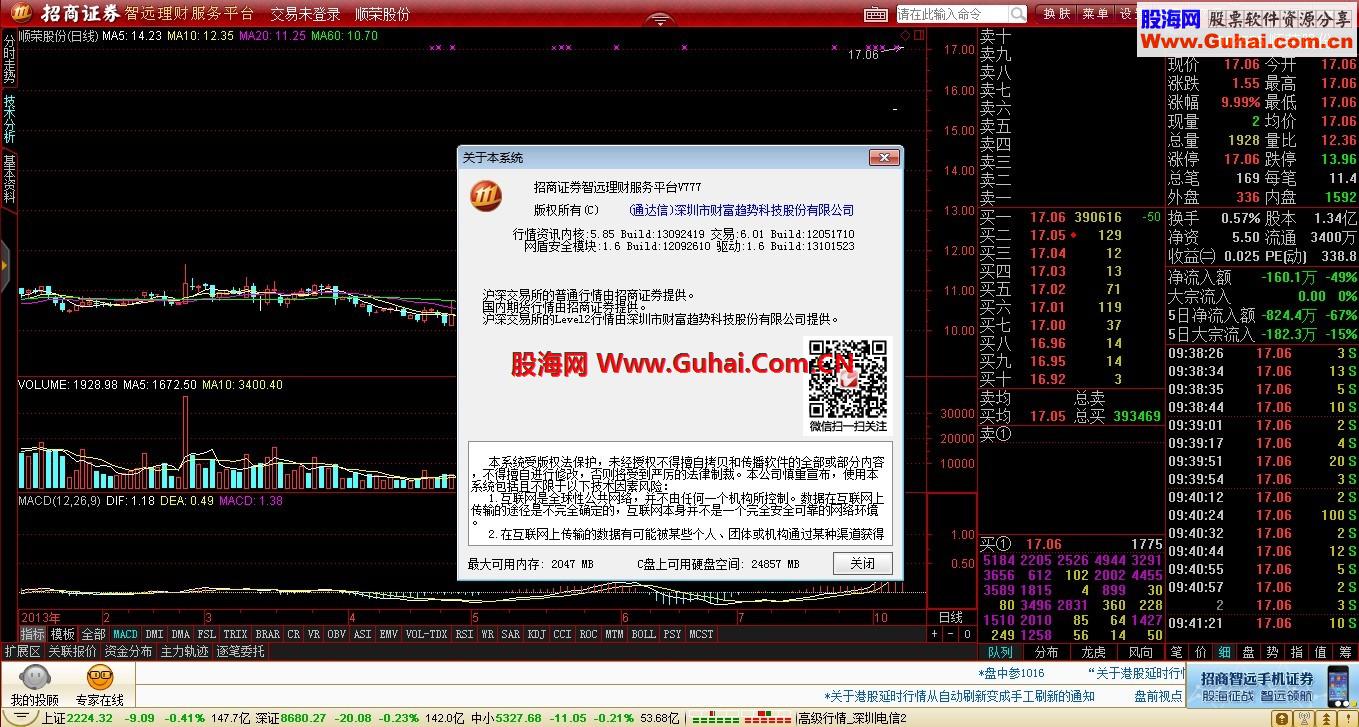Click the 日线 period selector

point(951,617)
